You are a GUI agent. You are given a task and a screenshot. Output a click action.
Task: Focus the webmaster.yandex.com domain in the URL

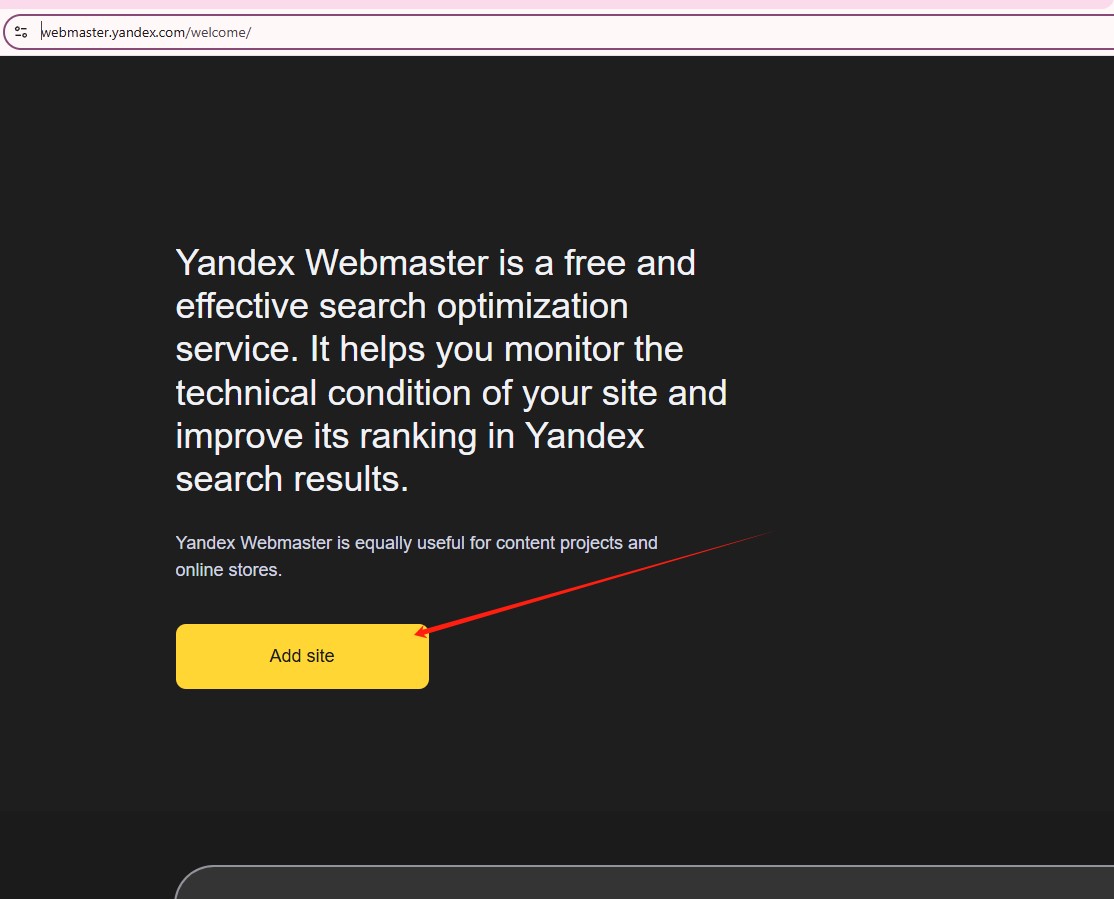coord(114,32)
